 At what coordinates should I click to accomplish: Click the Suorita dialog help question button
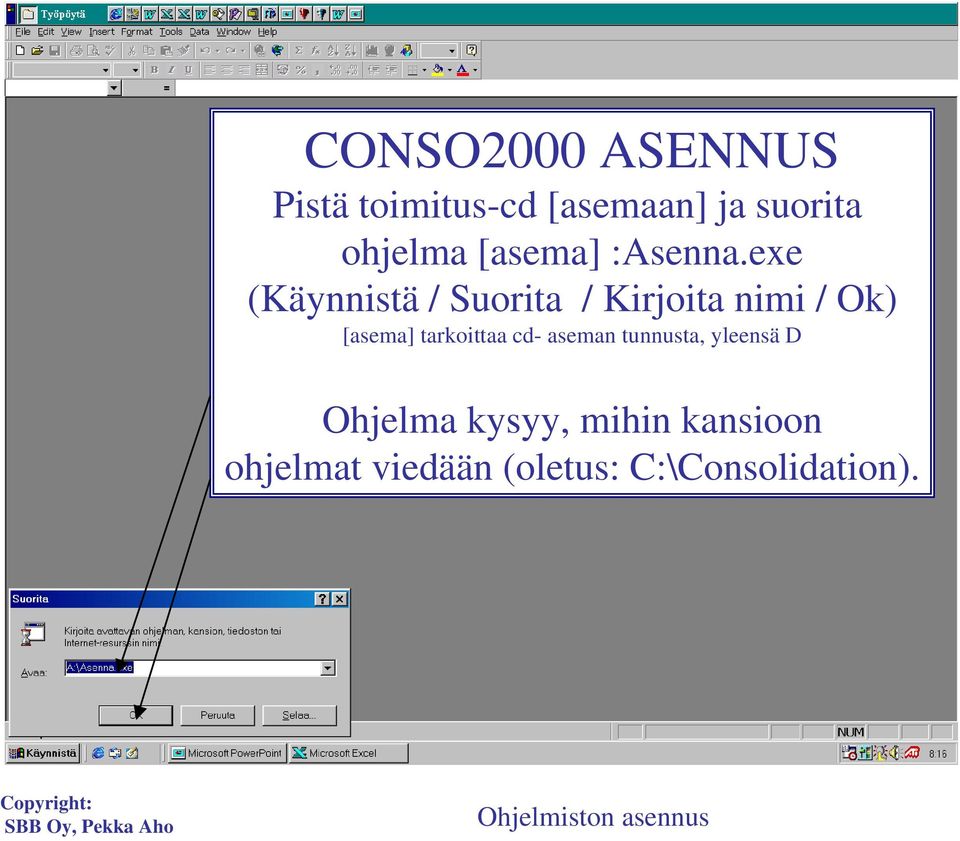tap(323, 599)
